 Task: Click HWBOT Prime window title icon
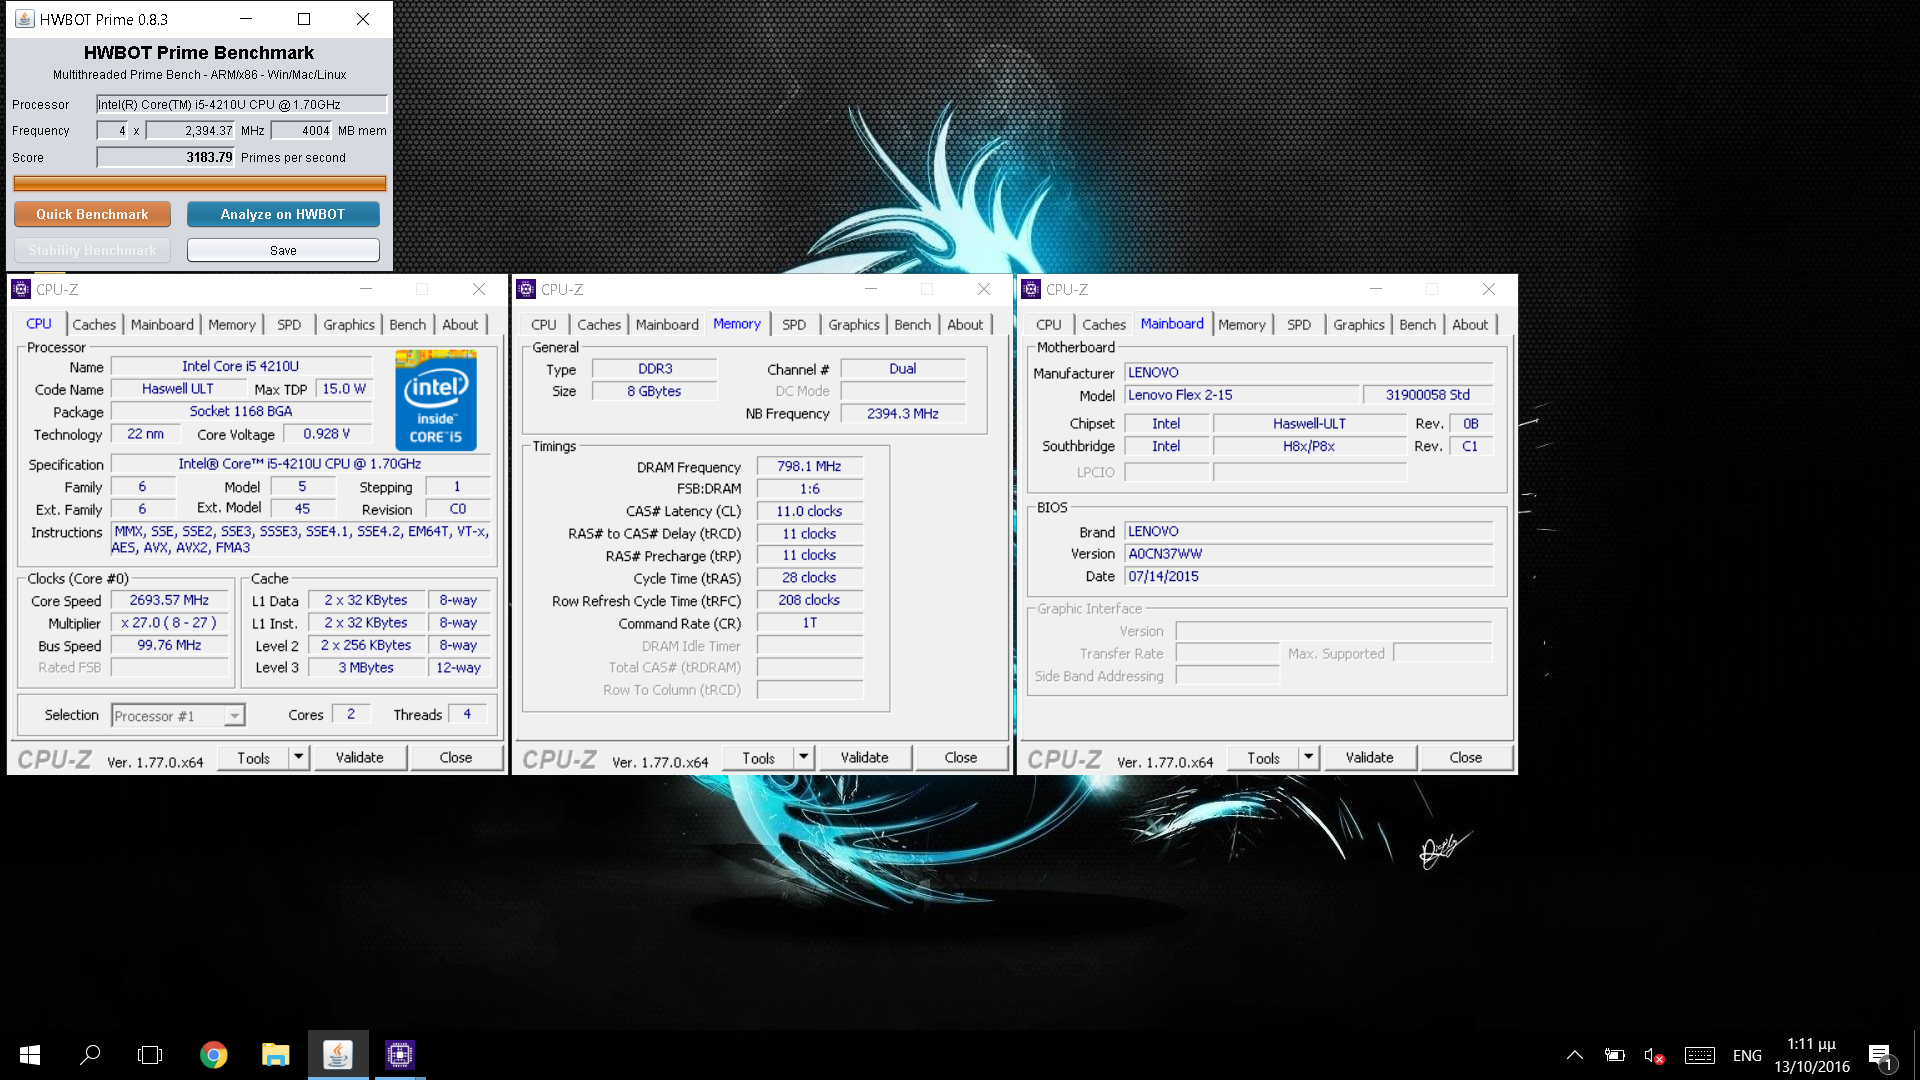coord(24,19)
